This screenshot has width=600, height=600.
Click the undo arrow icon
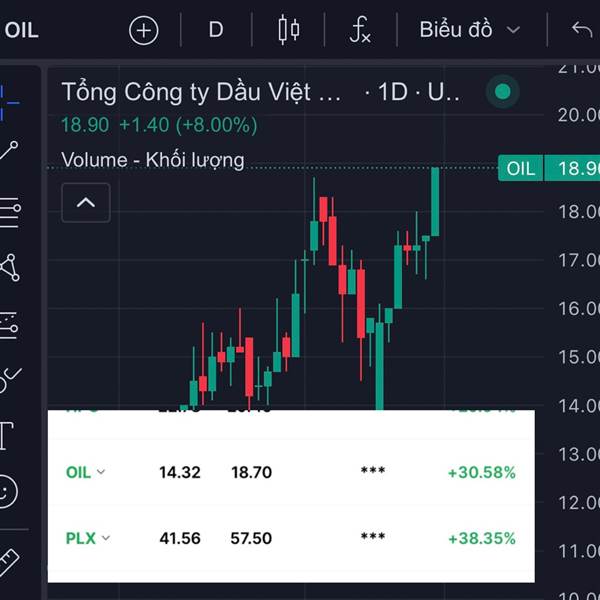581,30
